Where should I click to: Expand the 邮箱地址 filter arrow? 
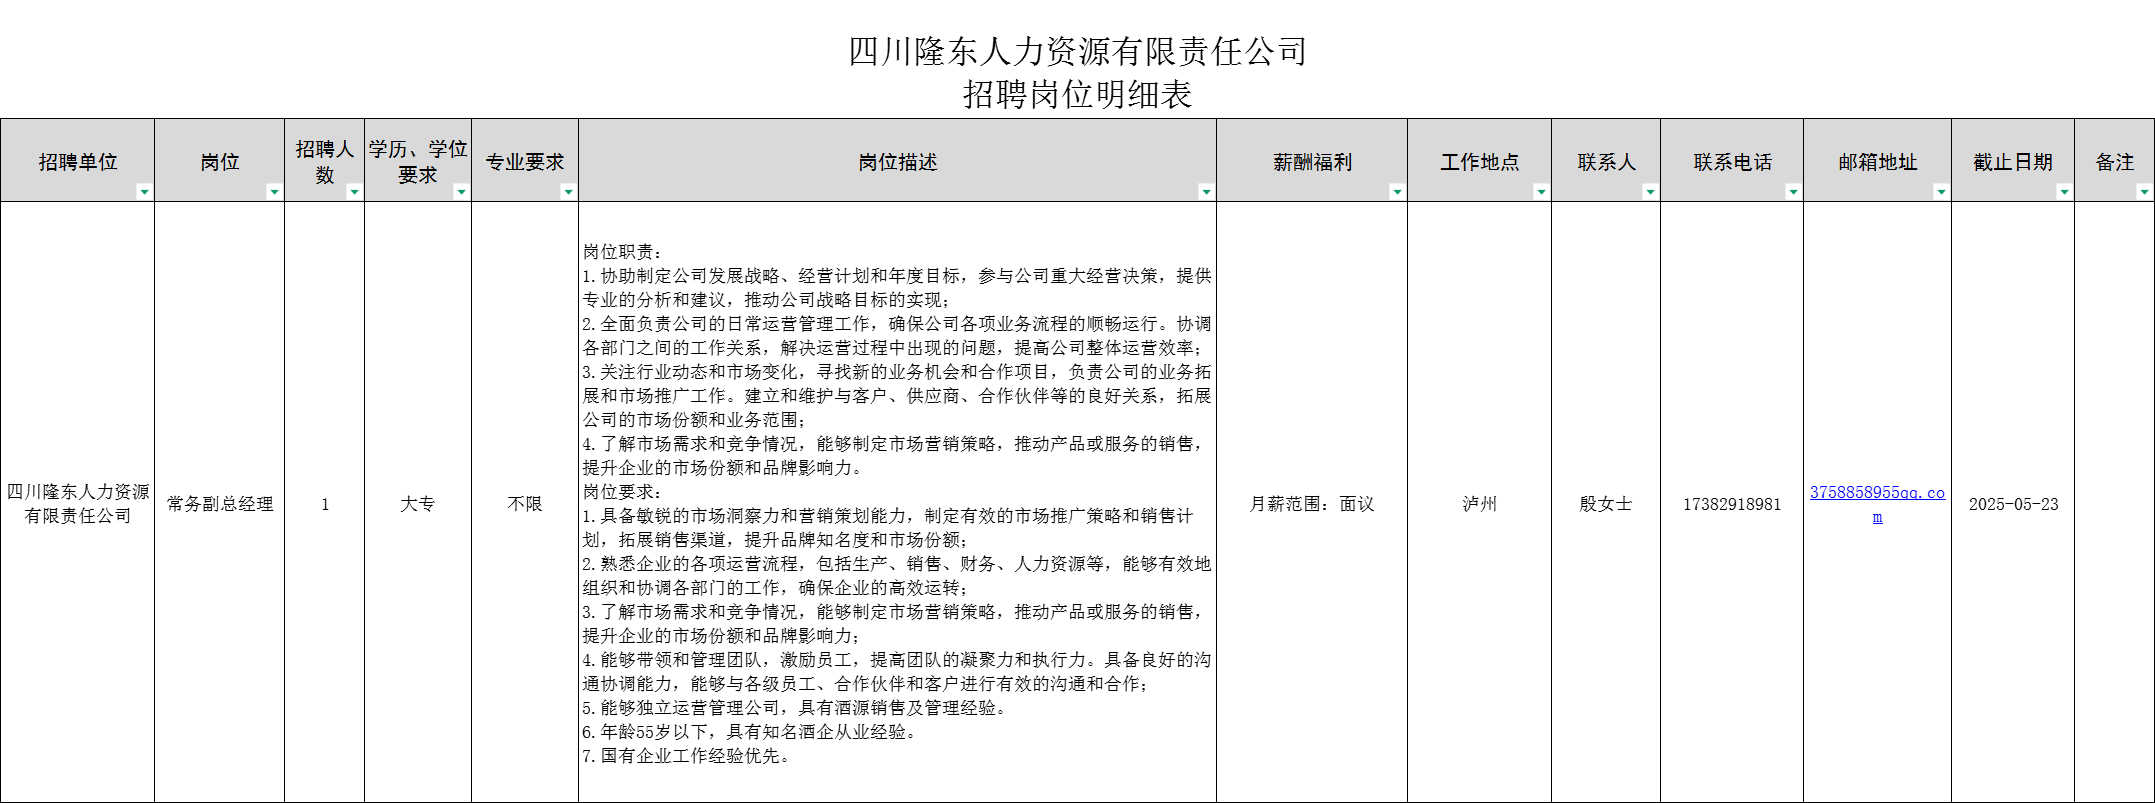(x=1941, y=192)
